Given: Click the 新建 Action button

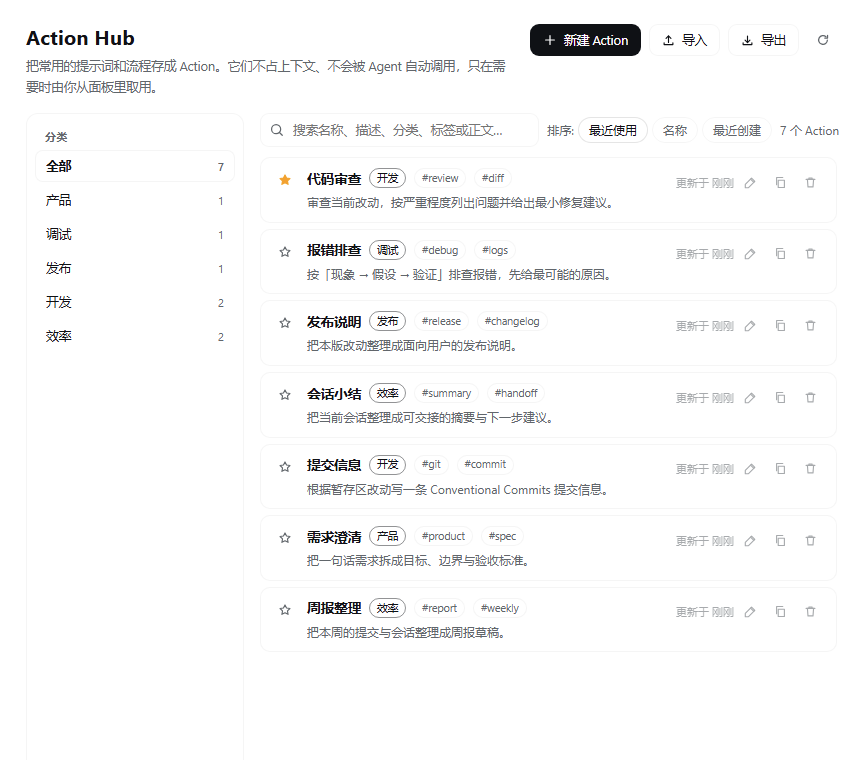Looking at the screenshot, I should (585, 40).
